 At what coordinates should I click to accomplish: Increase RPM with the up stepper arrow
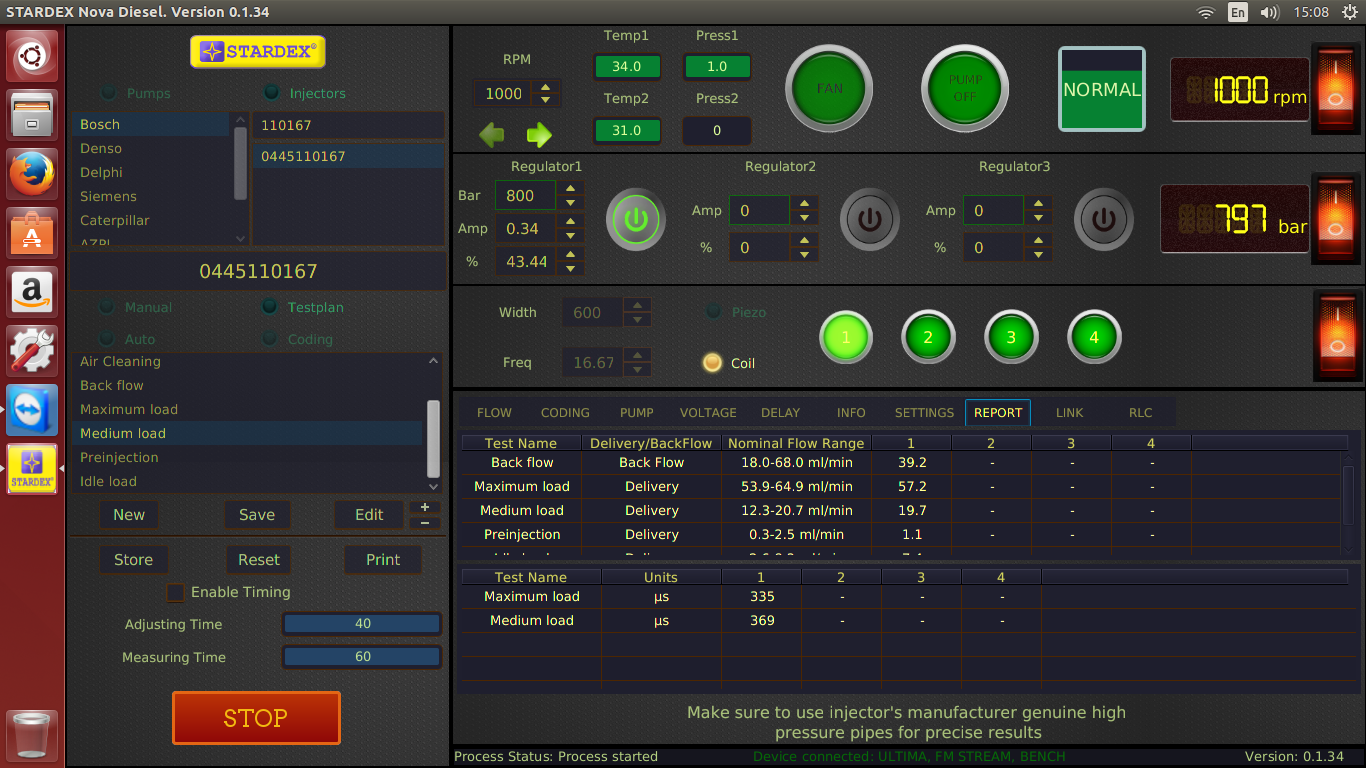click(x=546, y=87)
